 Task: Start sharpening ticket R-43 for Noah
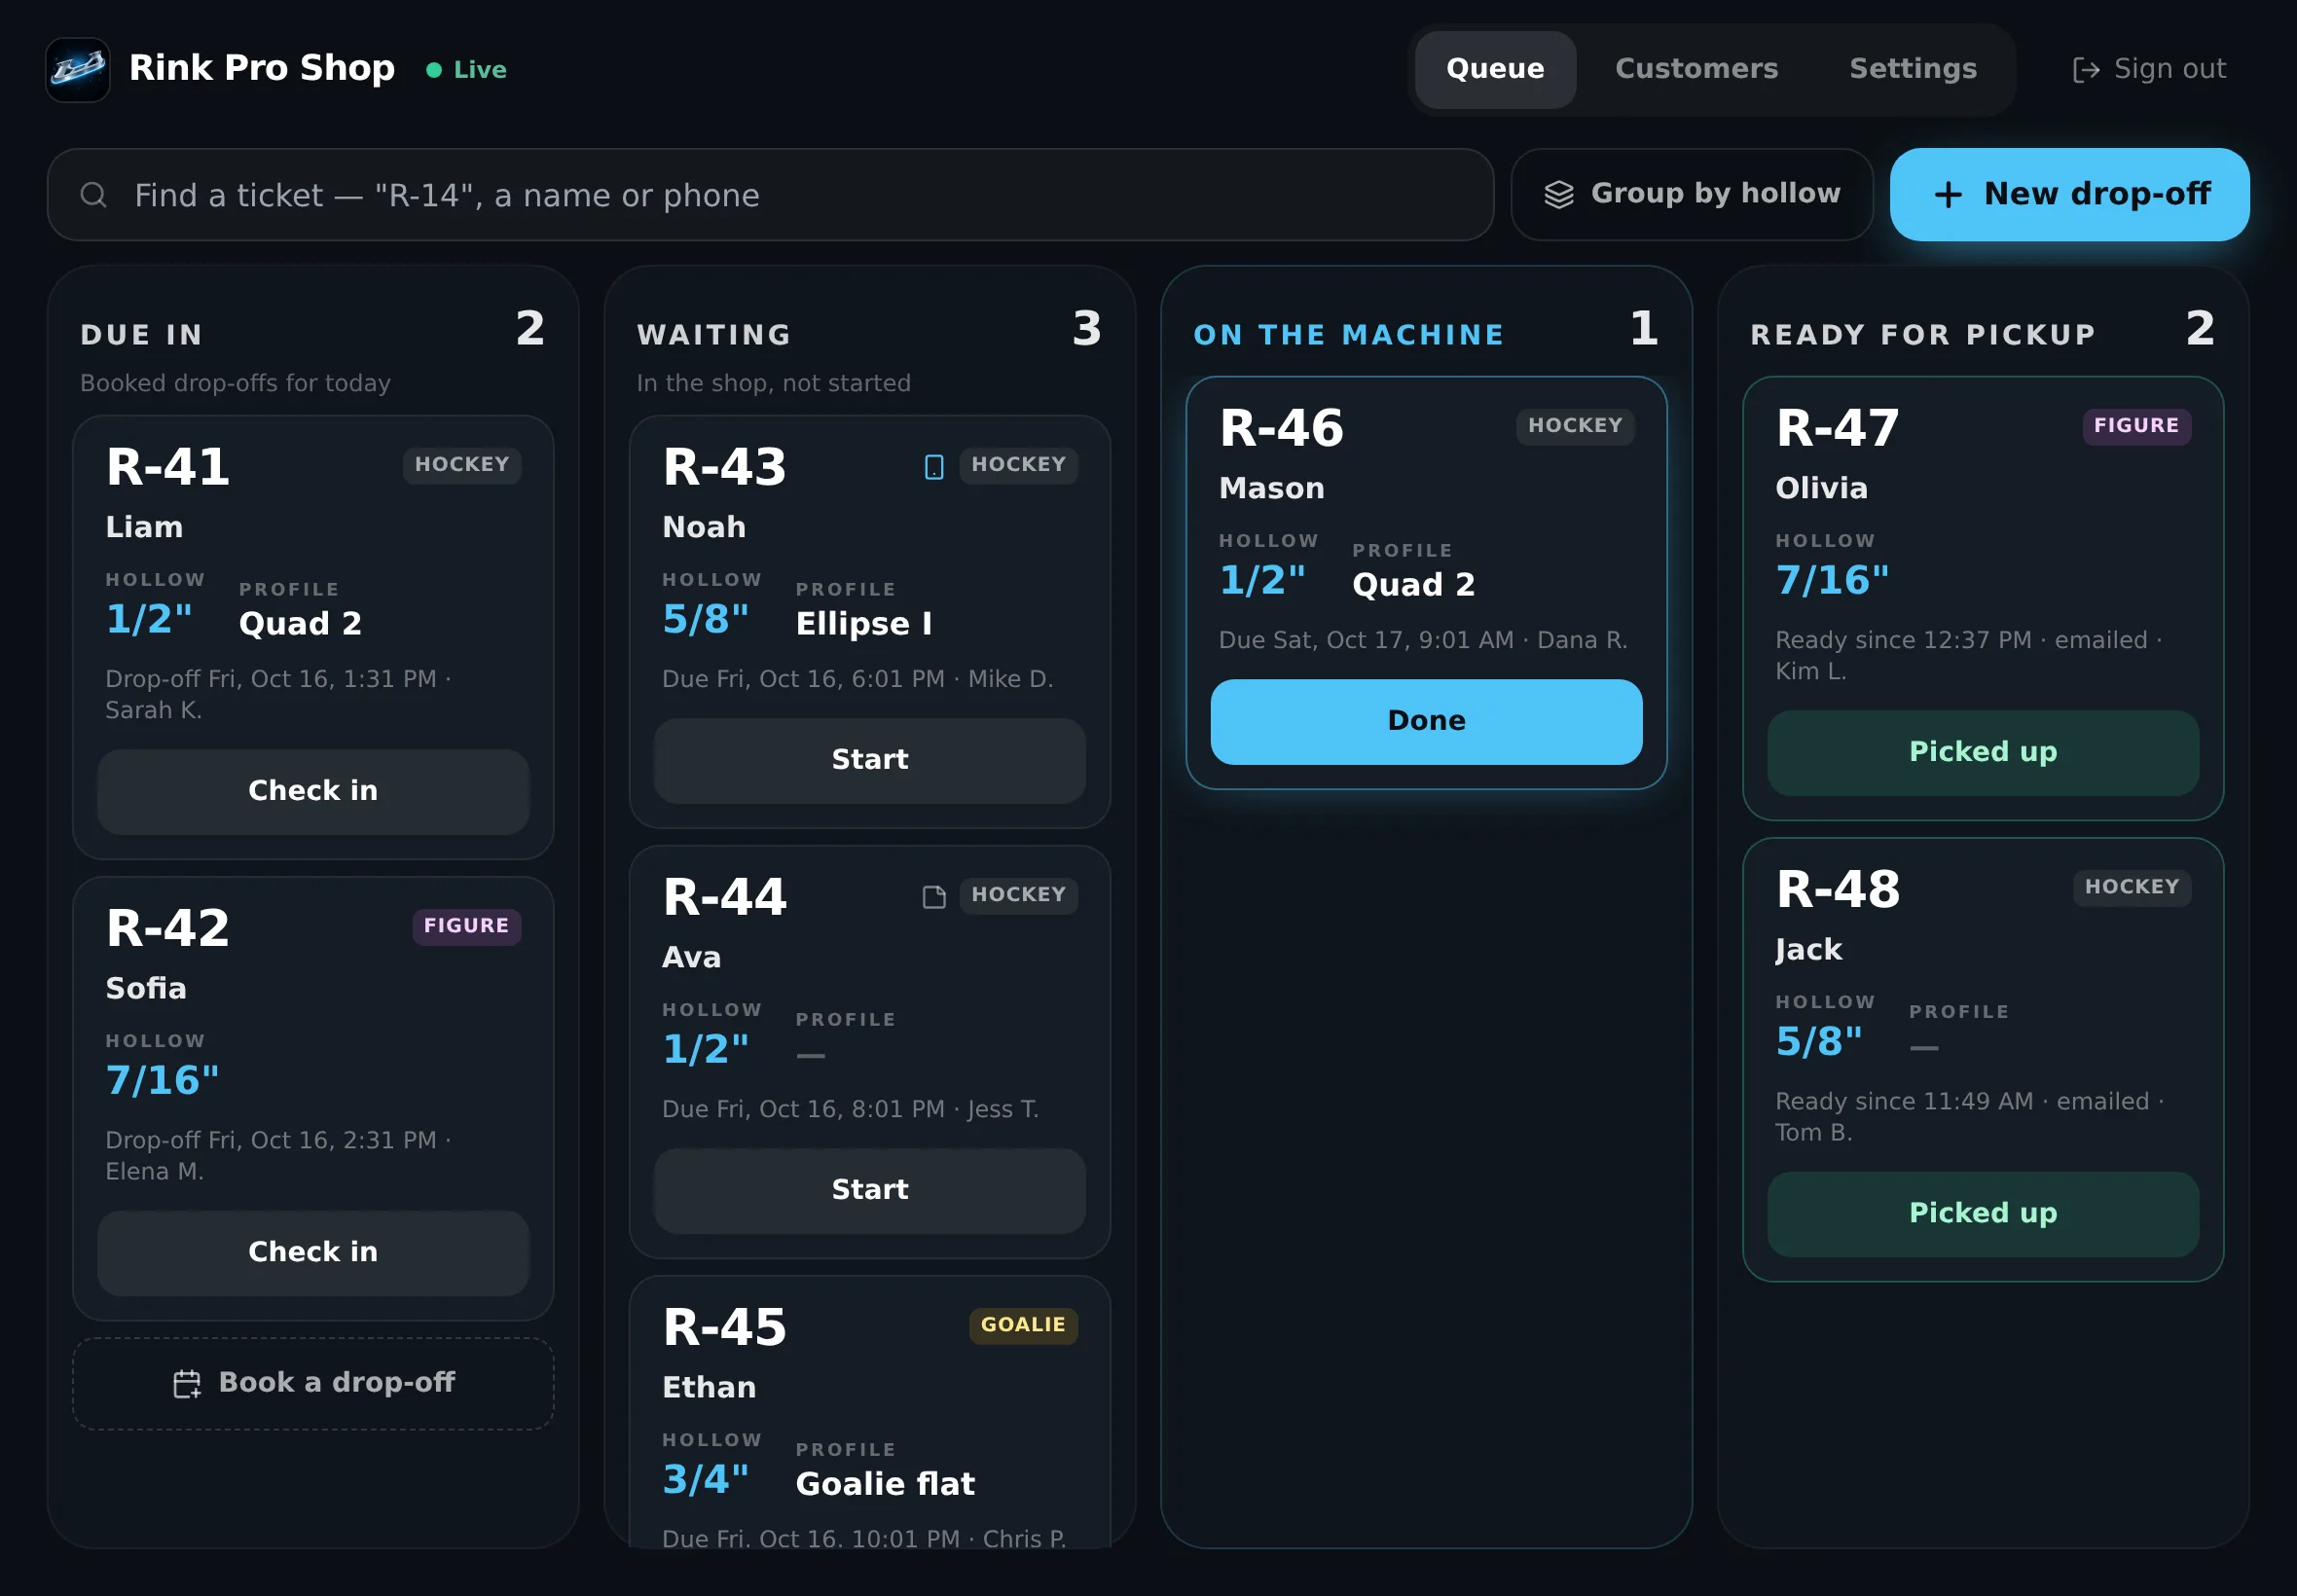870,760
